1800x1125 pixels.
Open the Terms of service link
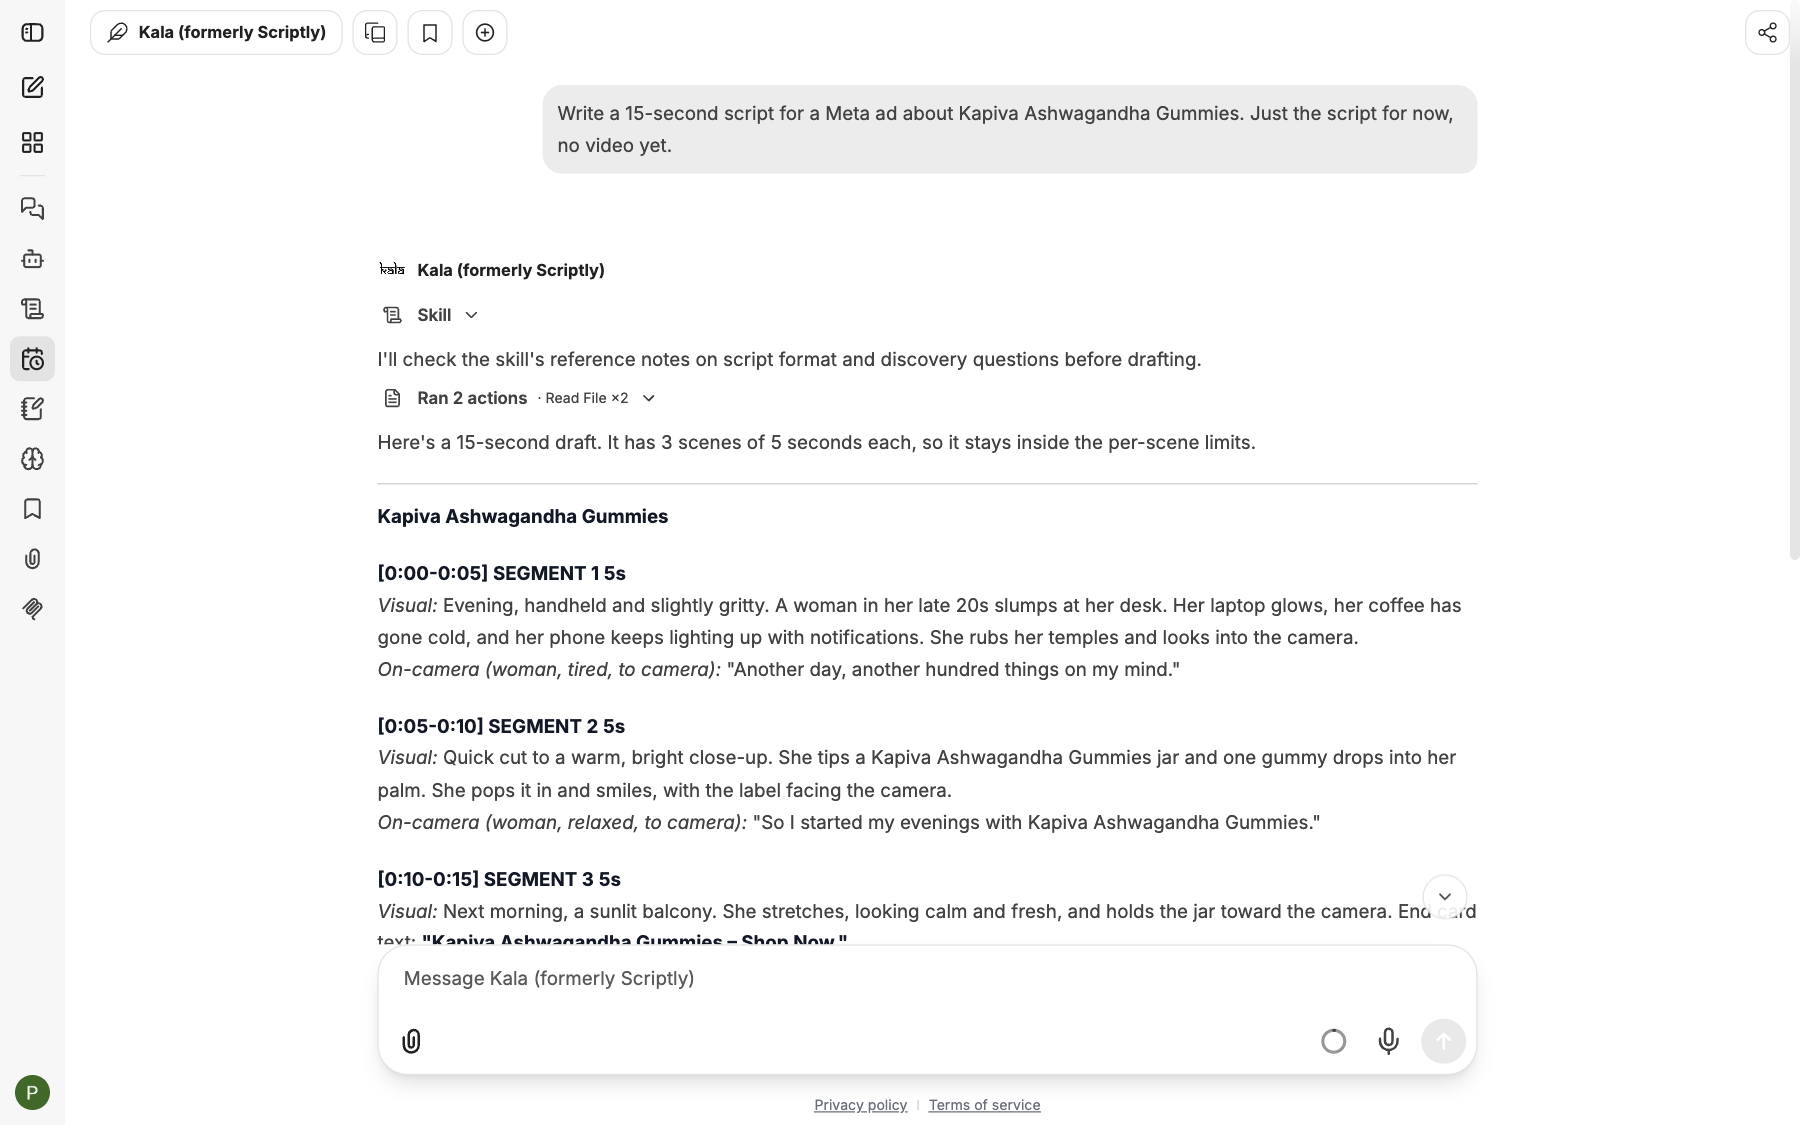click(x=984, y=1105)
